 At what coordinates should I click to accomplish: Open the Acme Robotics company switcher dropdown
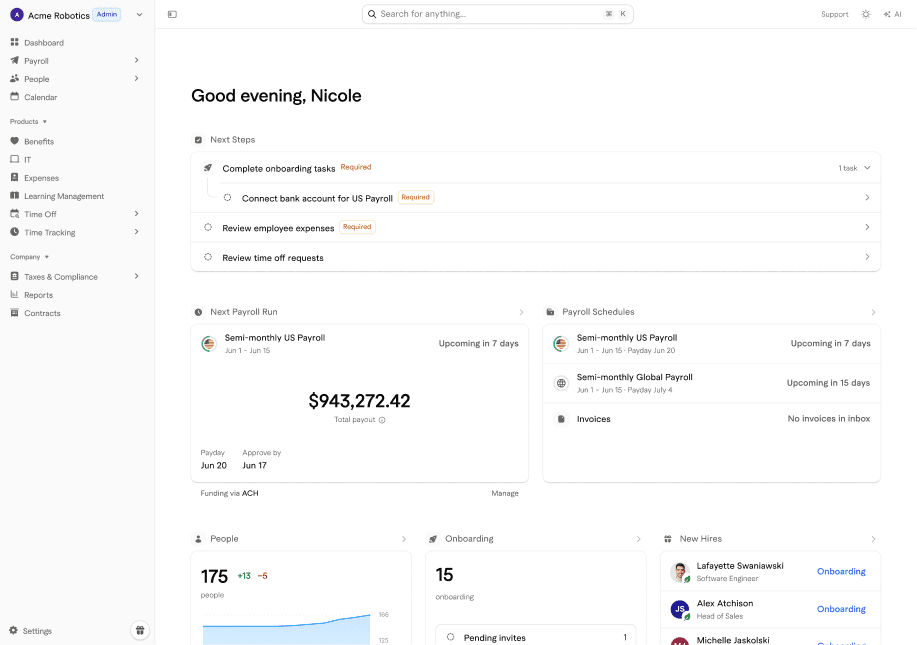(139, 15)
